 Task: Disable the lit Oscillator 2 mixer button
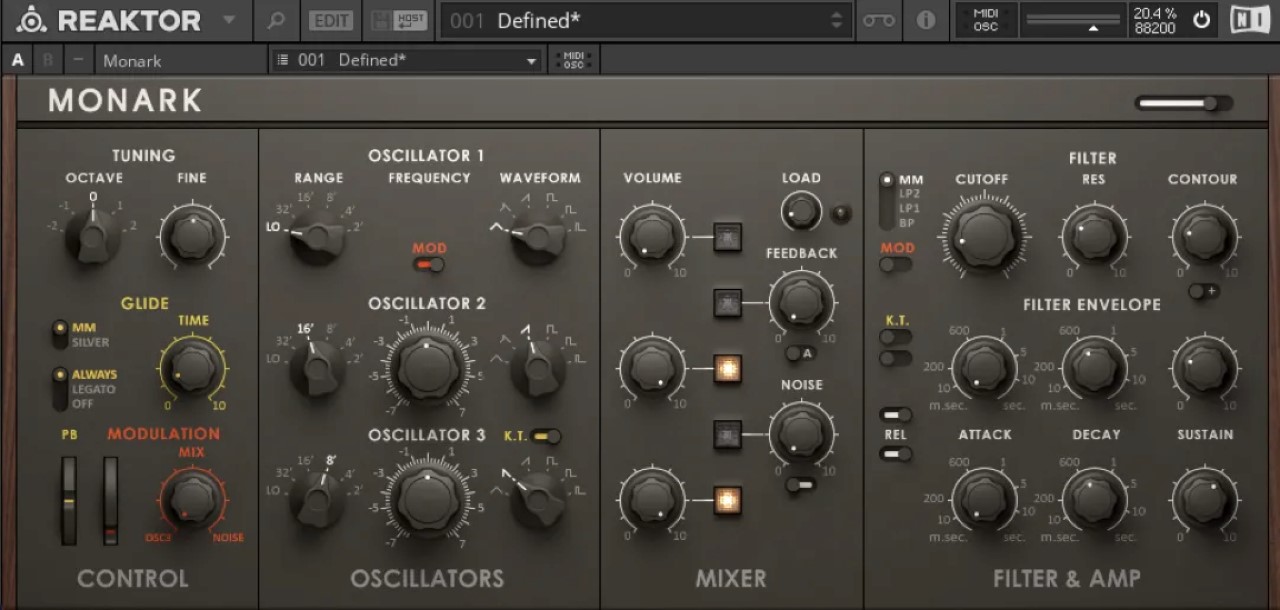tap(728, 370)
